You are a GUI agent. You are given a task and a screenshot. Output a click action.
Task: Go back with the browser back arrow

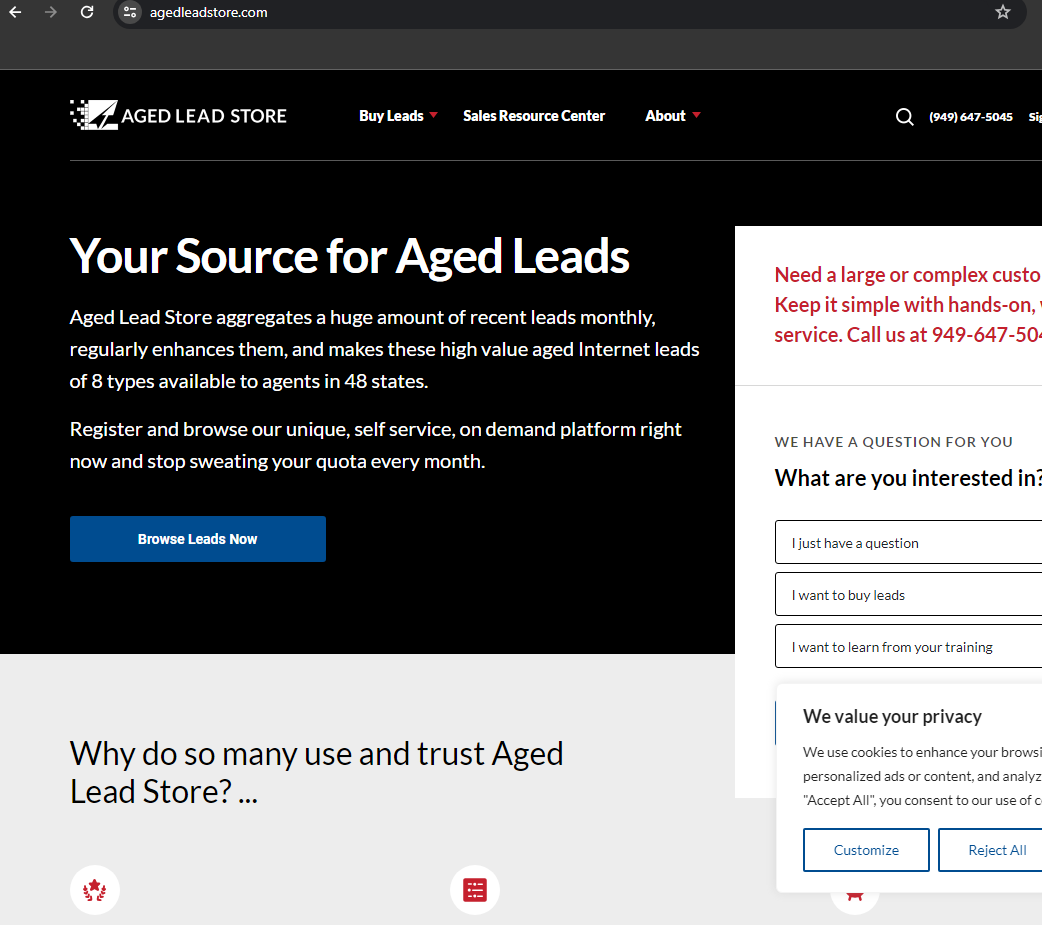coord(15,12)
